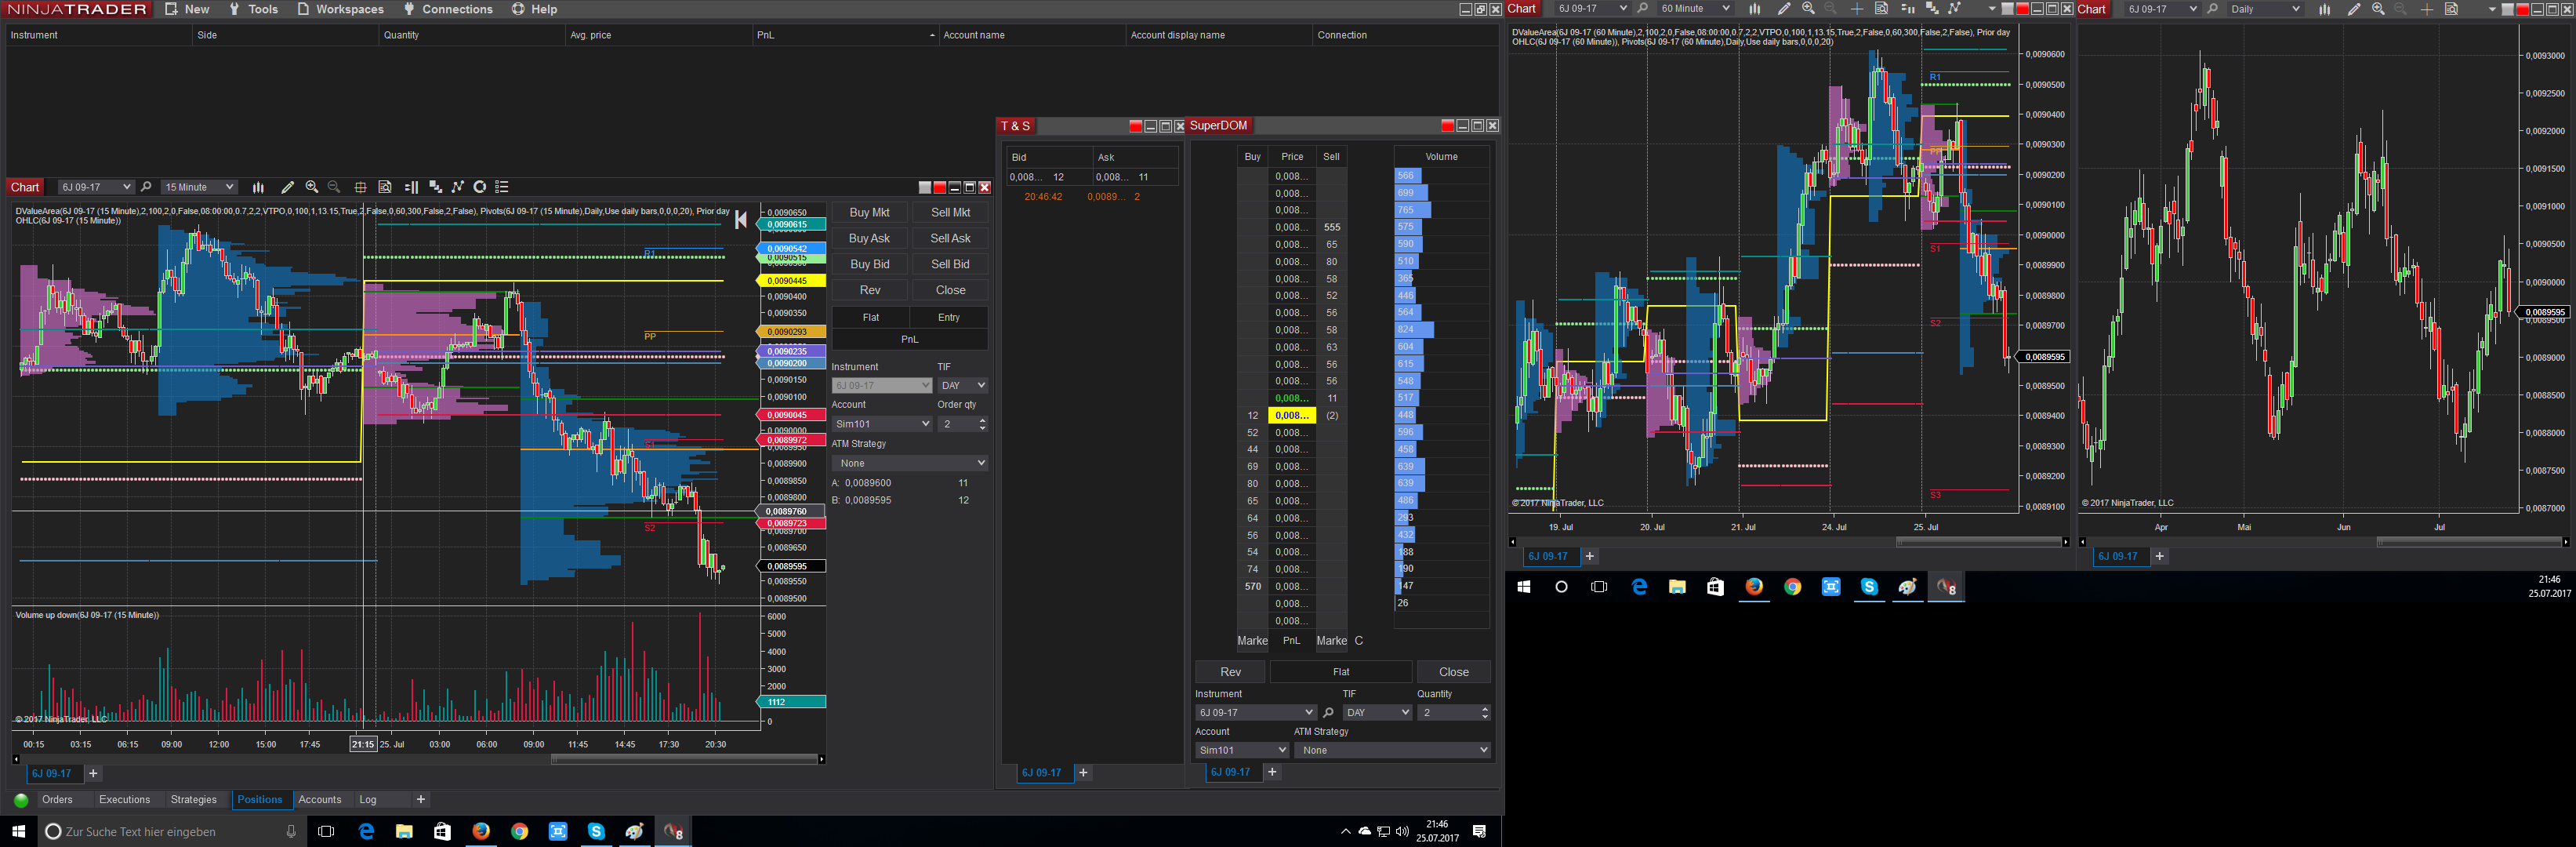Open Chart Trader TIF DAY dropdown

(x=963, y=385)
